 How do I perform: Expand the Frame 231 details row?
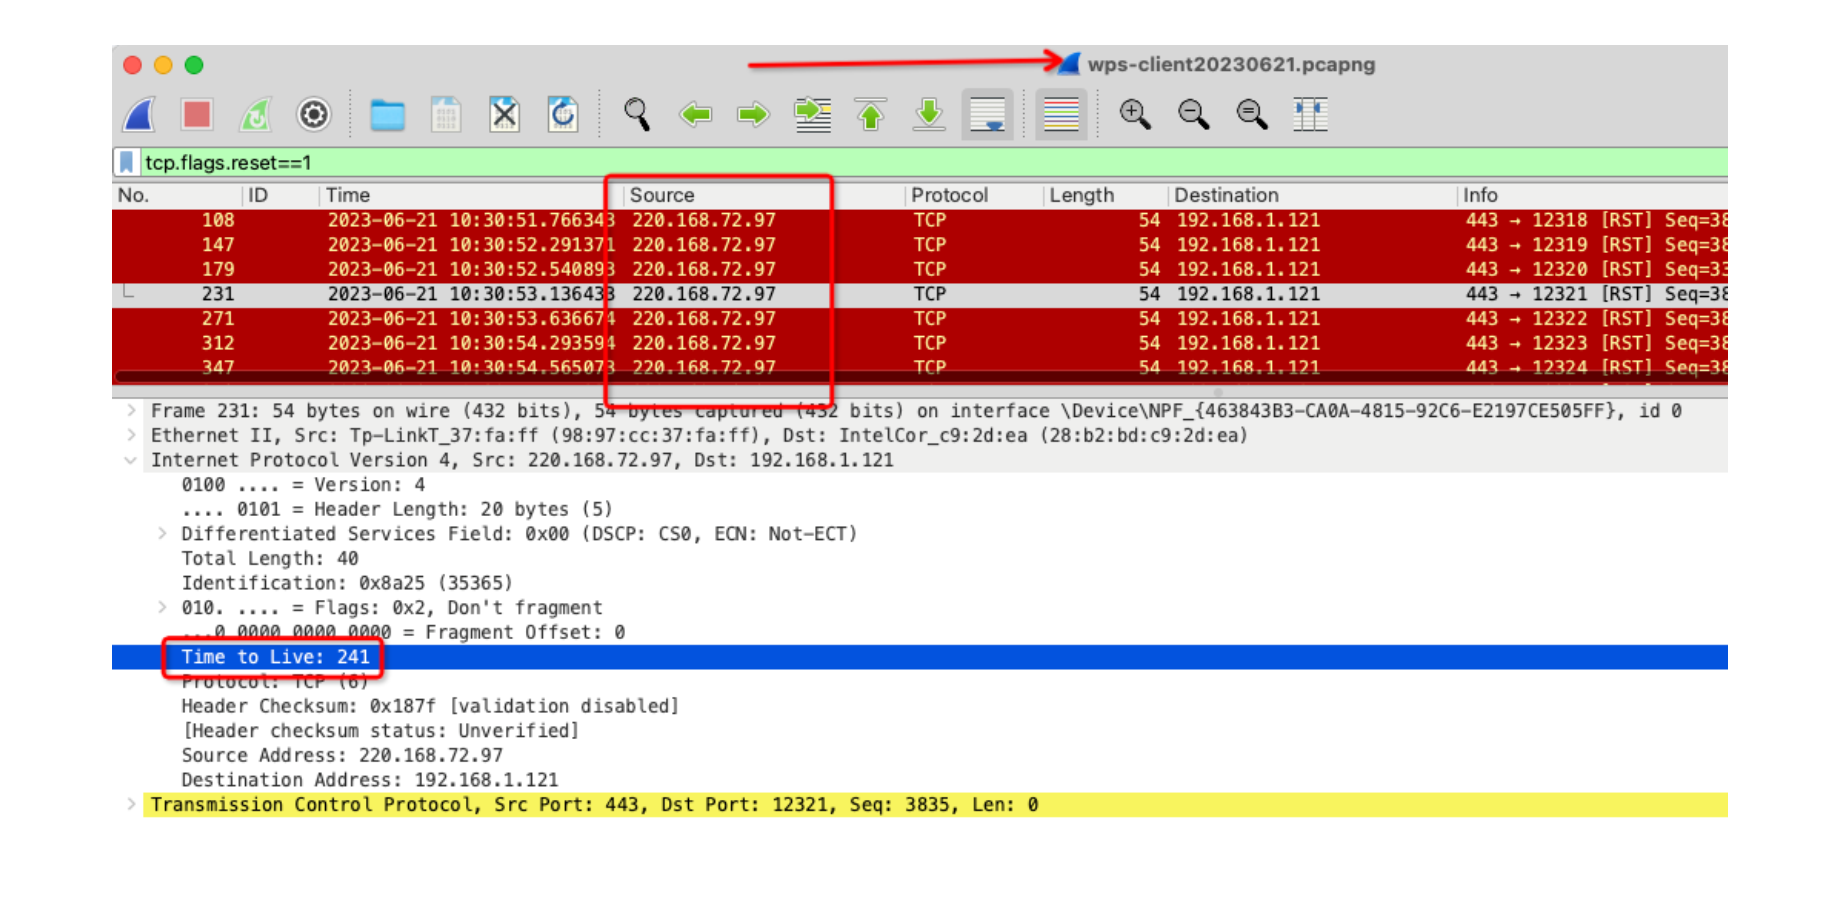[x=131, y=411]
